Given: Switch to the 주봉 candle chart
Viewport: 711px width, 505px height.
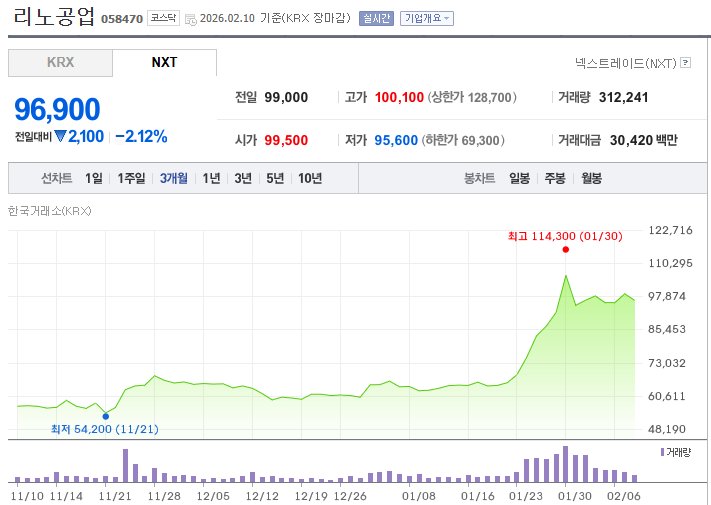Looking at the screenshot, I should pos(555,178).
